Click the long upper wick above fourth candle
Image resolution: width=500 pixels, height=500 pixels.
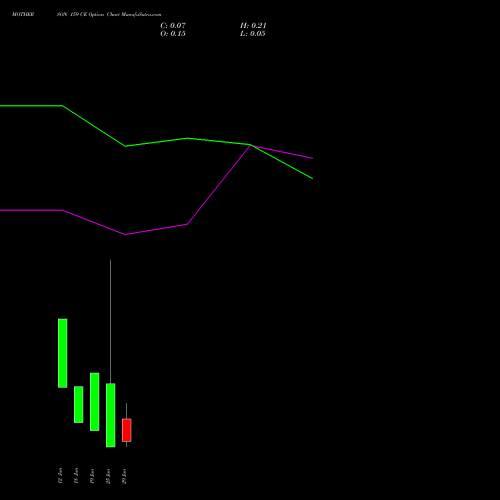(111, 321)
